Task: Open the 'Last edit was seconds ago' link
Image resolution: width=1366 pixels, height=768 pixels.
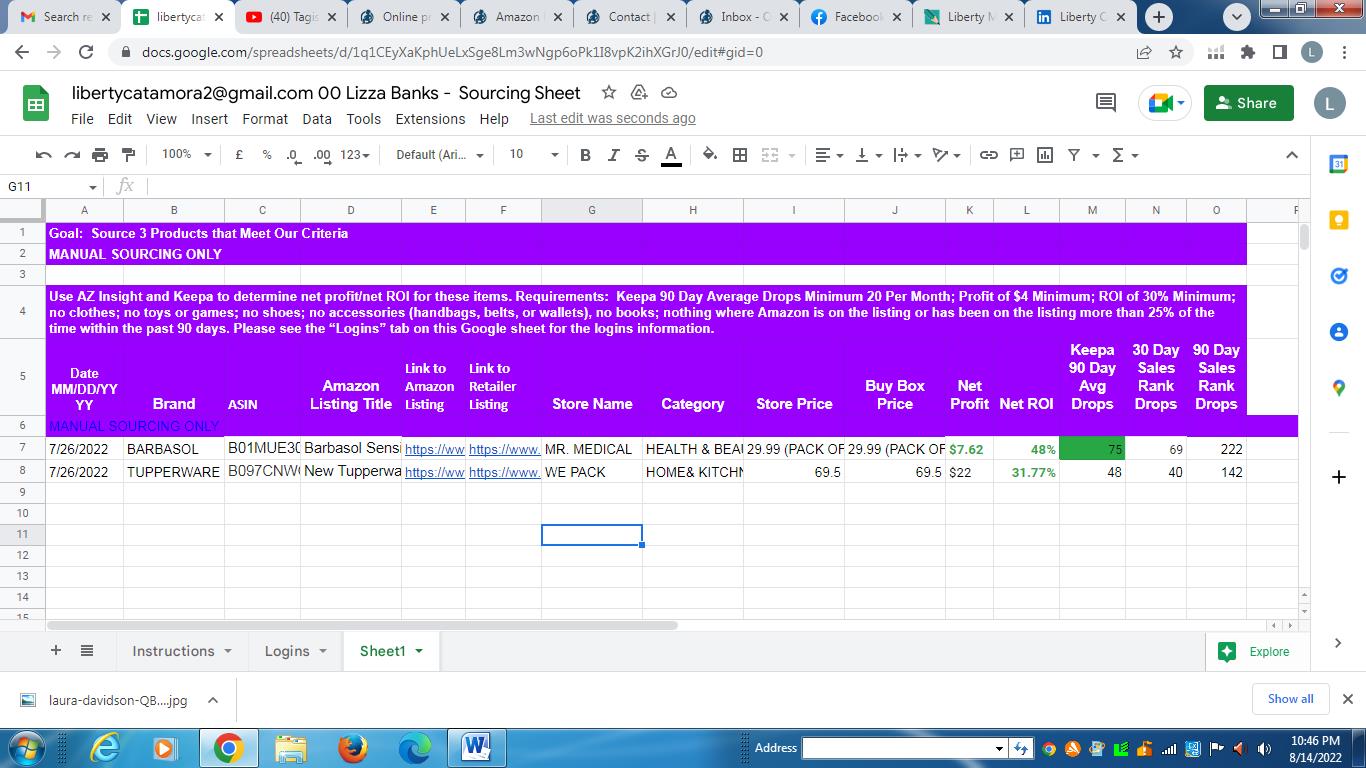Action: 613,118
